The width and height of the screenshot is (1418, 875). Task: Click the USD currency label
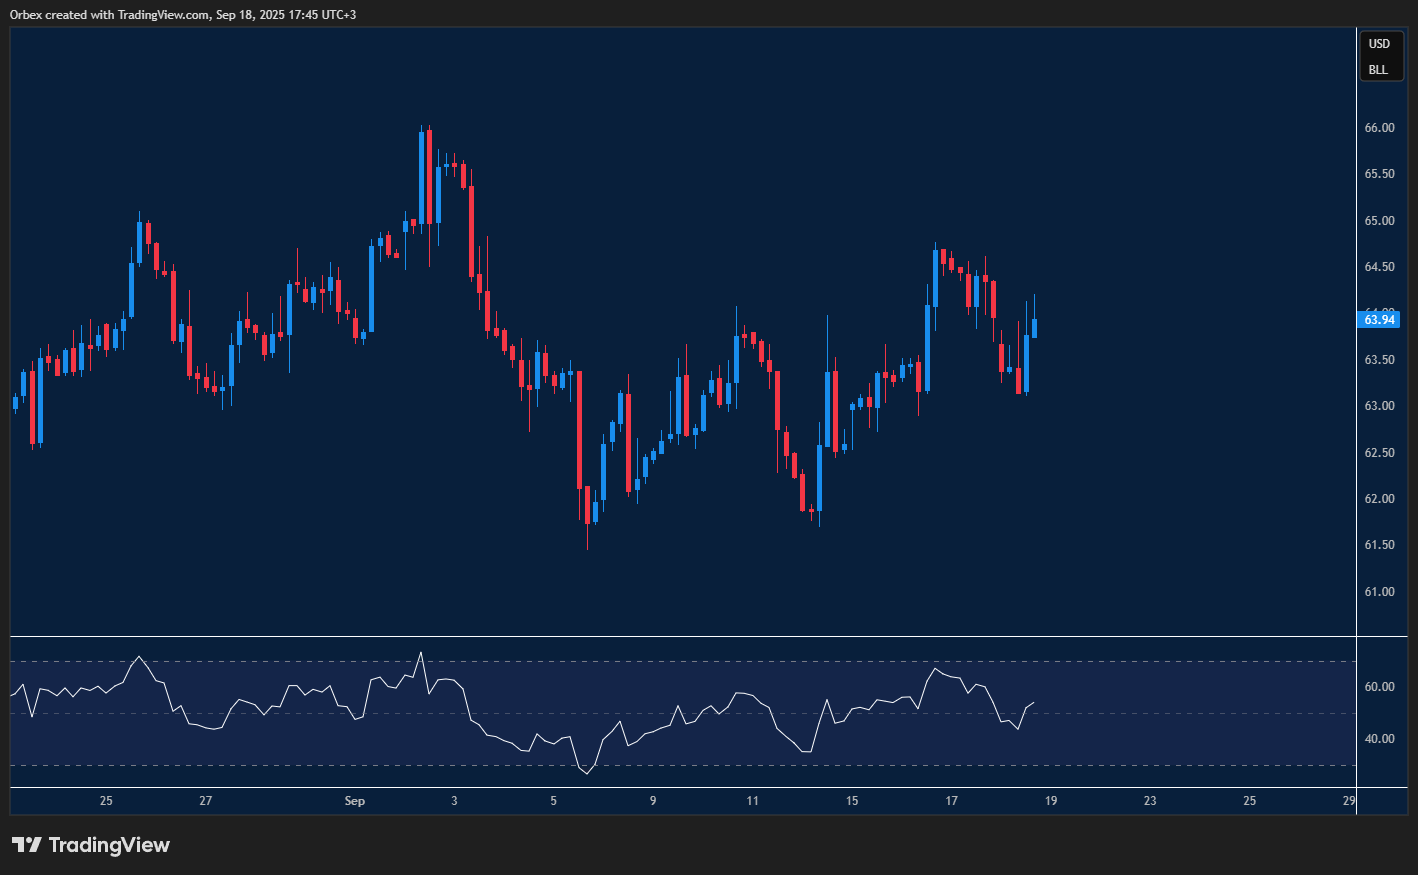pos(1379,44)
